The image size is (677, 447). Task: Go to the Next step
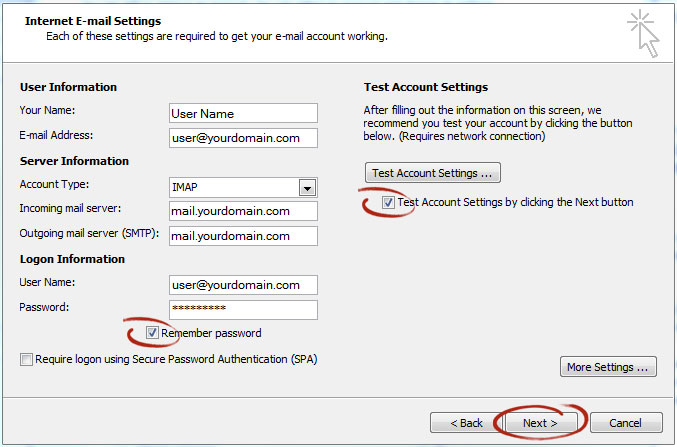(x=540, y=423)
